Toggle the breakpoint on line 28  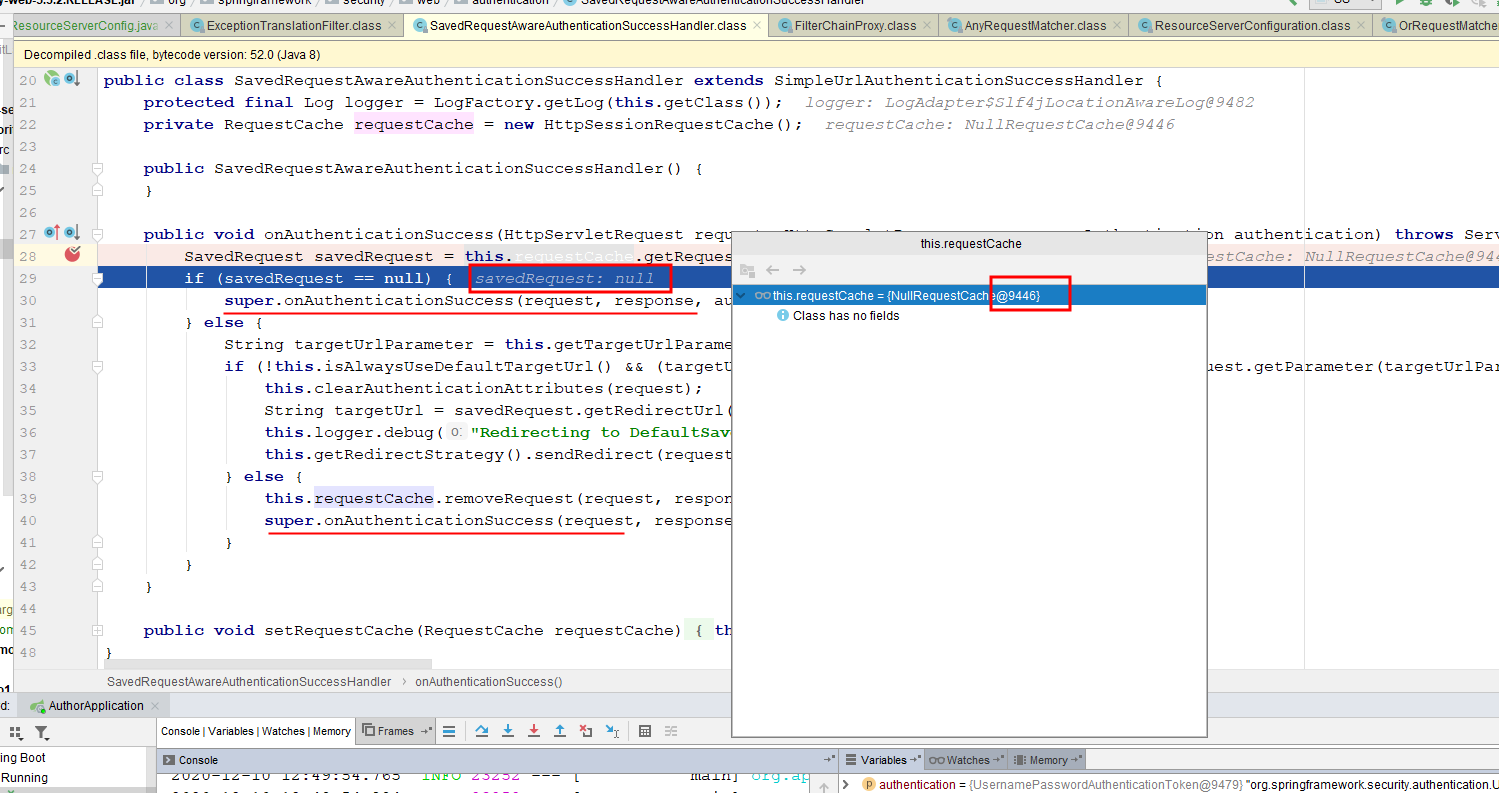coord(72,255)
